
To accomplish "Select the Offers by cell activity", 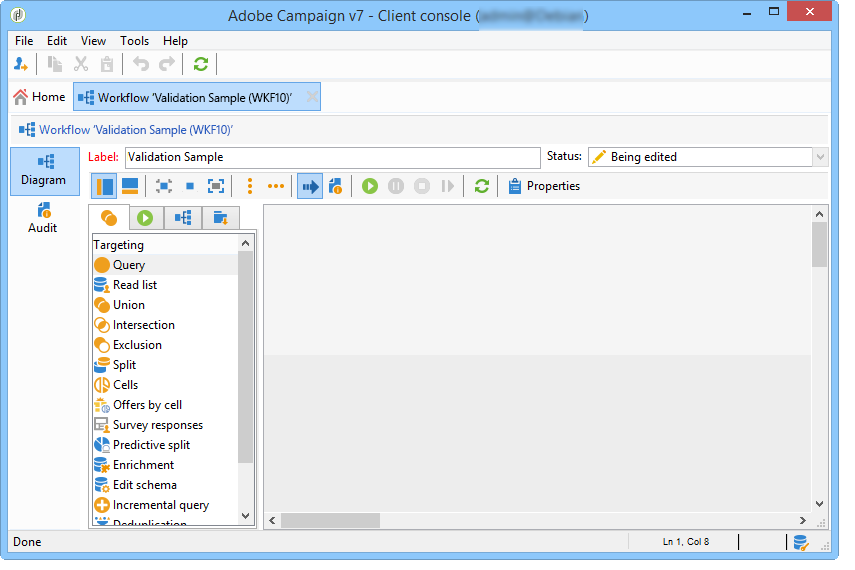I will 166,405.
